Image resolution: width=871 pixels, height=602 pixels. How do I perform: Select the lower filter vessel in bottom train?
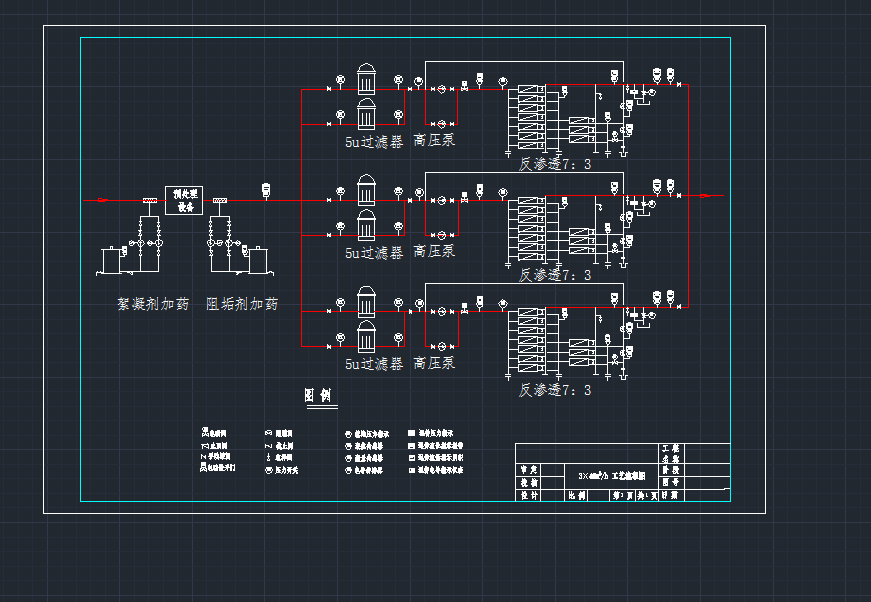tap(366, 338)
